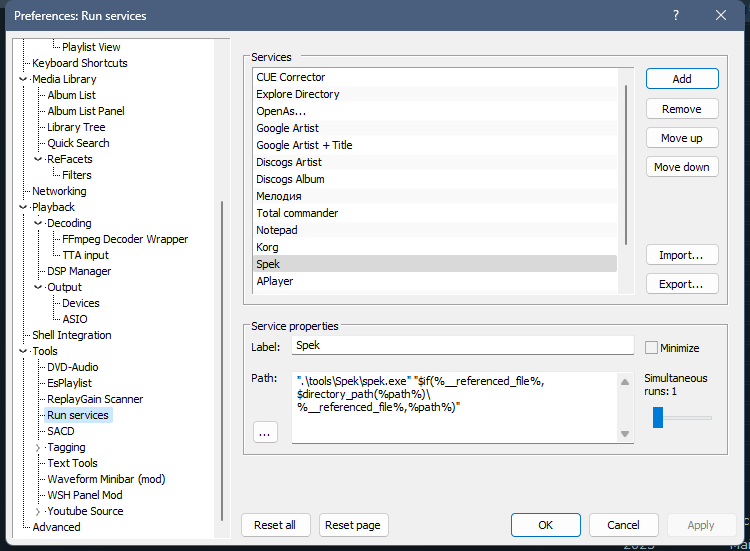Select CUE Corrector service entry
Screen dimensions: 750x551
(290, 77)
